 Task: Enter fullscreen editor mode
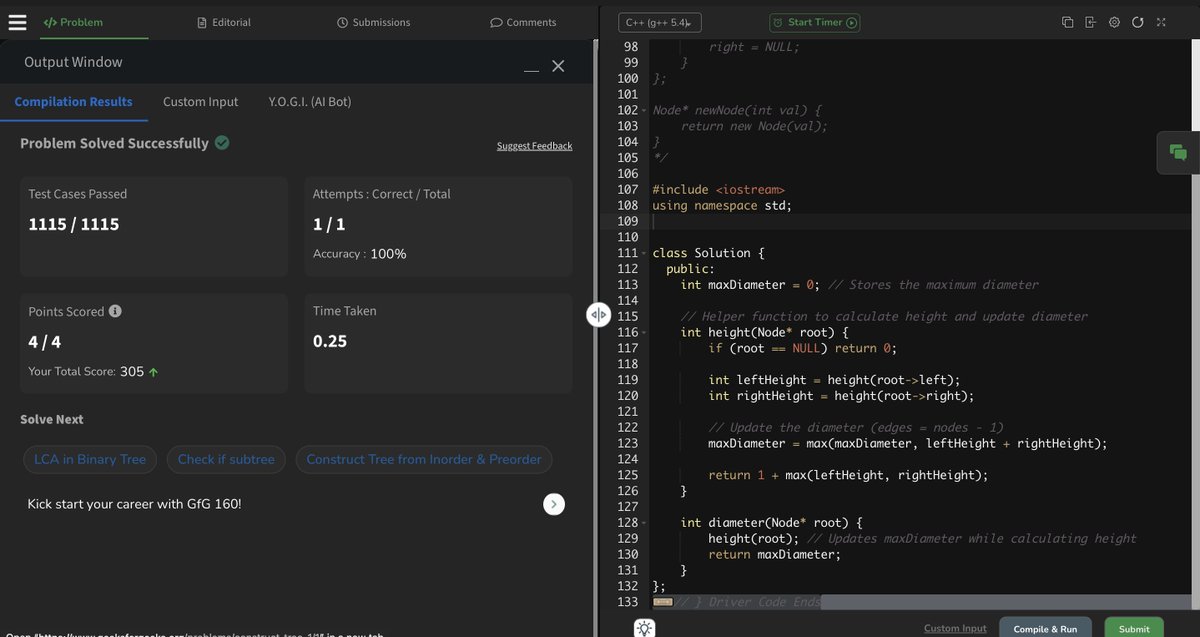(1161, 22)
